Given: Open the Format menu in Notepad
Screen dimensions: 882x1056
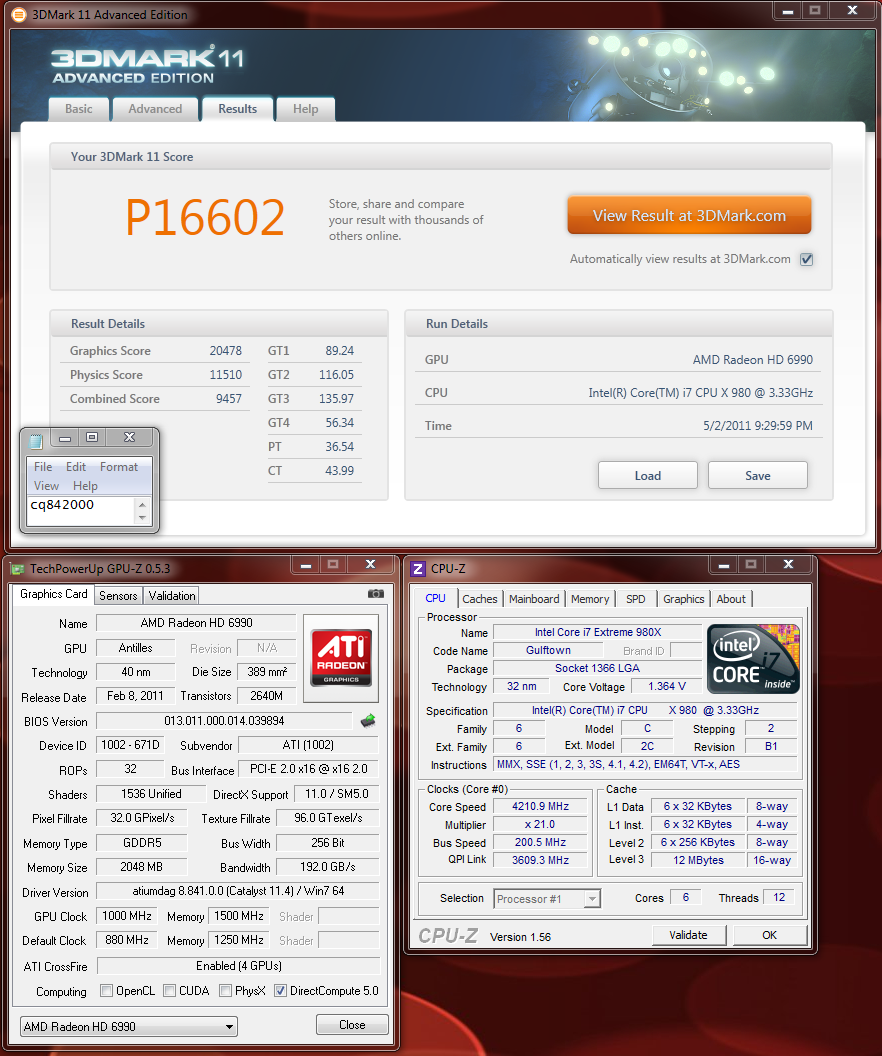Looking at the screenshot, I should click(119, 467).
